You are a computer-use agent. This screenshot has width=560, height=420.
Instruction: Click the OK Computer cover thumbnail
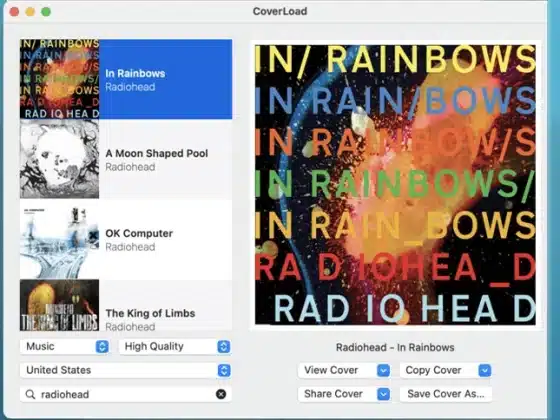(x=59, y=239)
